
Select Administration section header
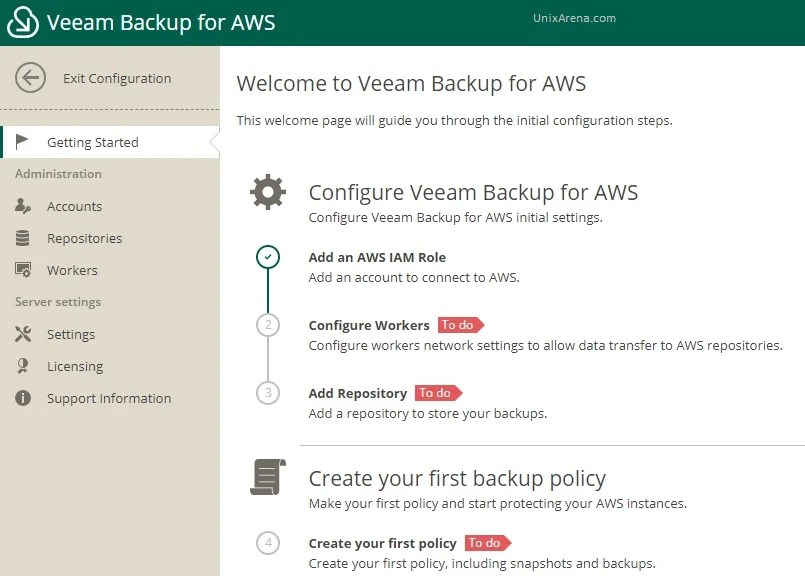(x=57, y=173)
